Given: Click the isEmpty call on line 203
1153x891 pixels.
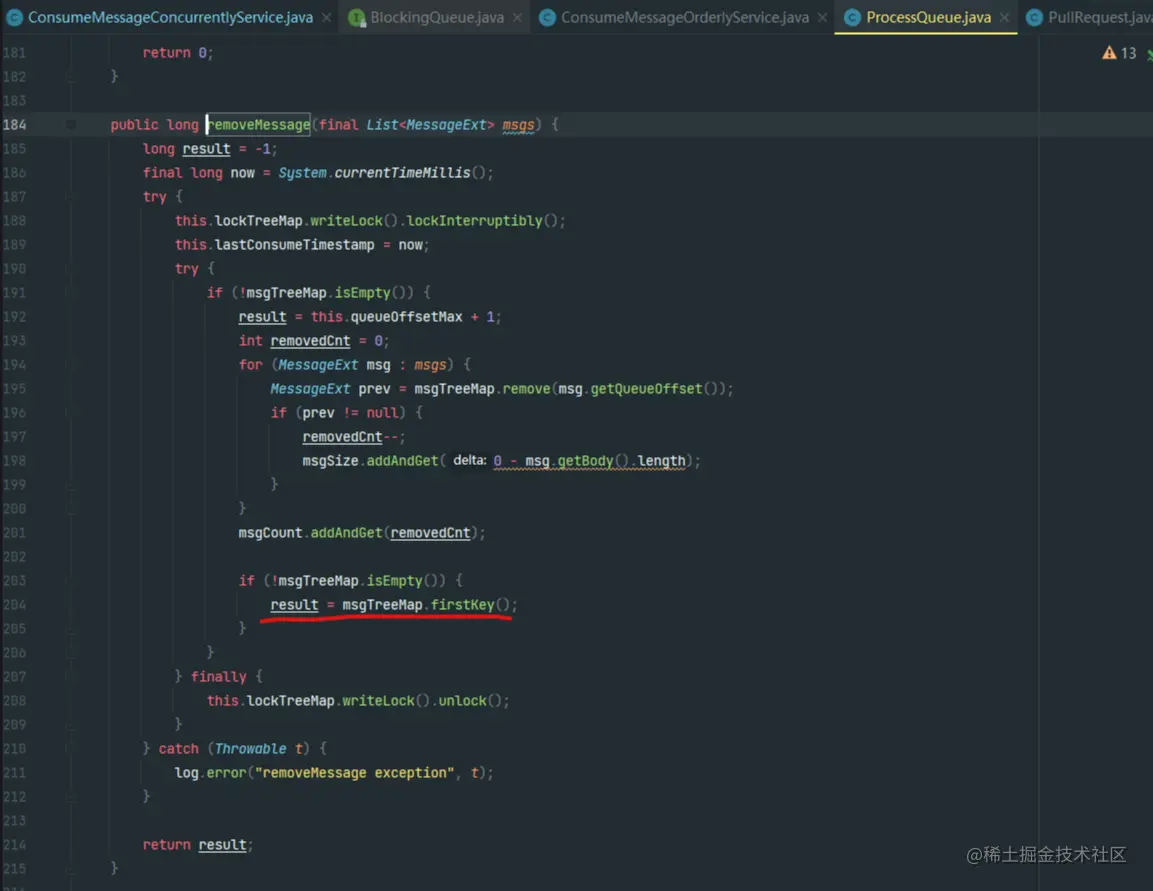Looking at the screenshot, I should [x=395, y=581].
